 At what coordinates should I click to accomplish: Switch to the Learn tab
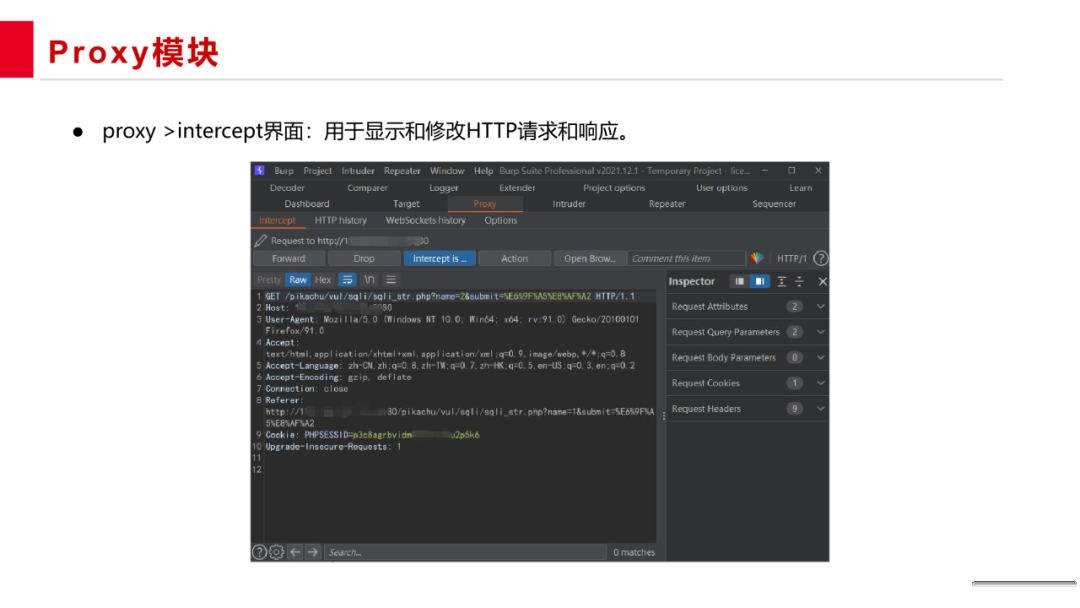pos(800,187)
